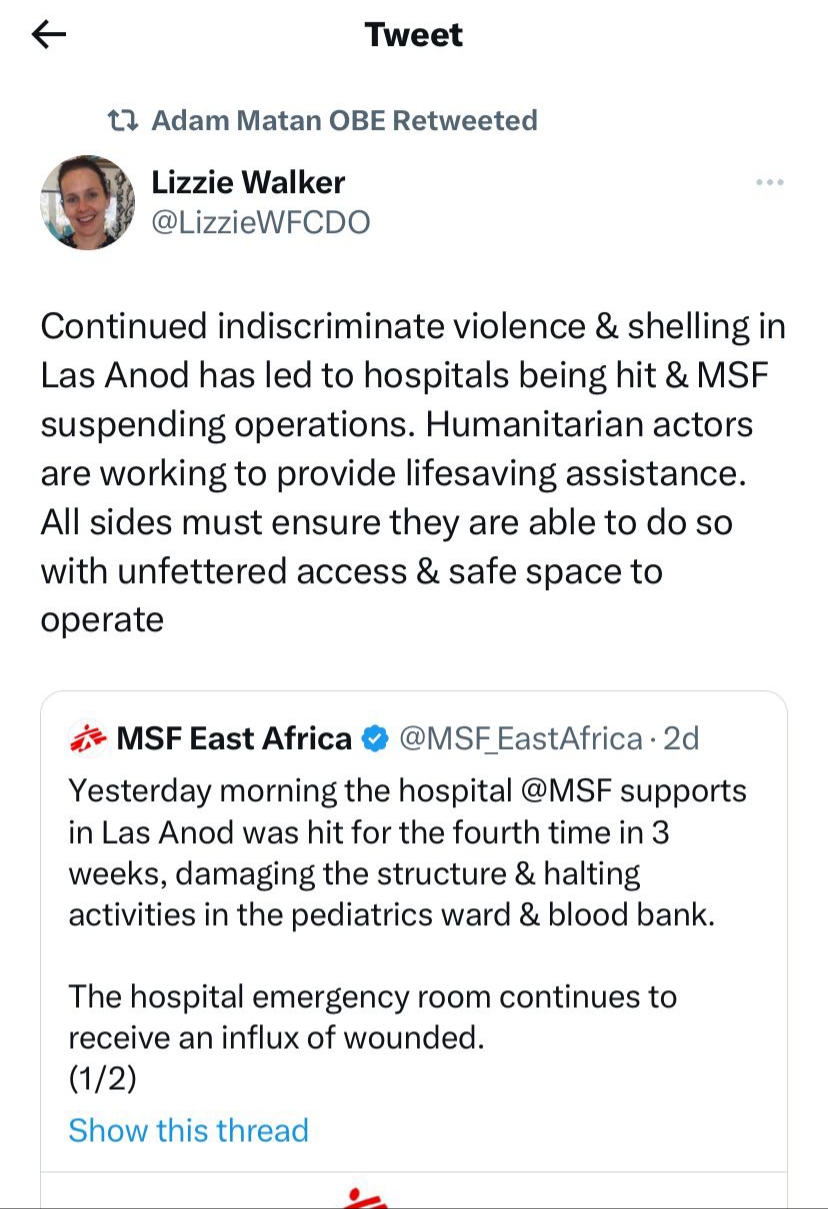The width and height of the screenshot is (828, 1209).
Task: Click the MSF East Africa account name
Action: pyautogui.click(x=234, y=739)
